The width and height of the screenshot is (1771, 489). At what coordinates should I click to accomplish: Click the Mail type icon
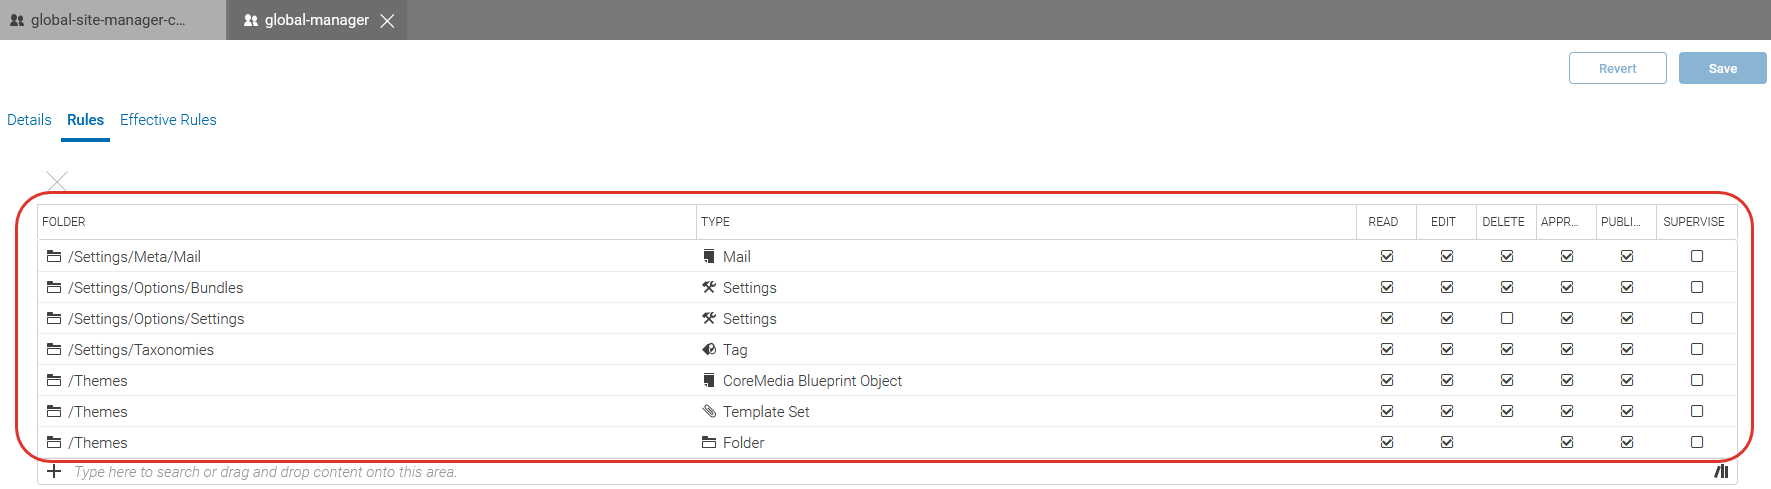(709, 256)
